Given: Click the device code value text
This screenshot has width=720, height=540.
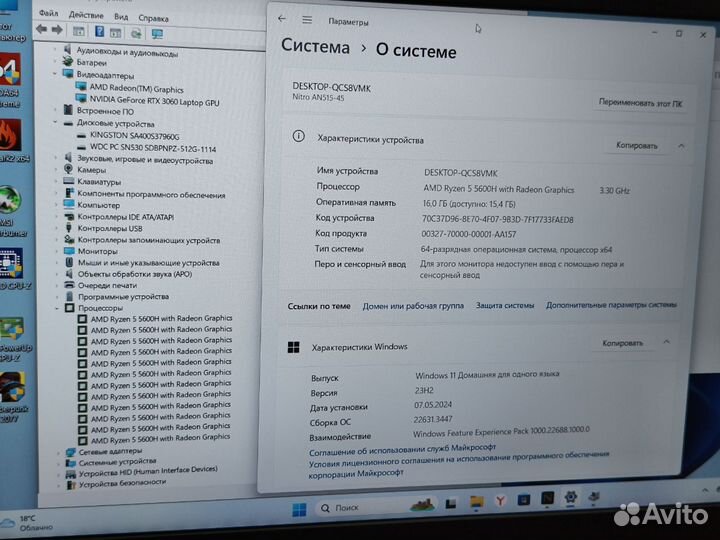Looking at the screenshot, I should click(x=498, y=219).
